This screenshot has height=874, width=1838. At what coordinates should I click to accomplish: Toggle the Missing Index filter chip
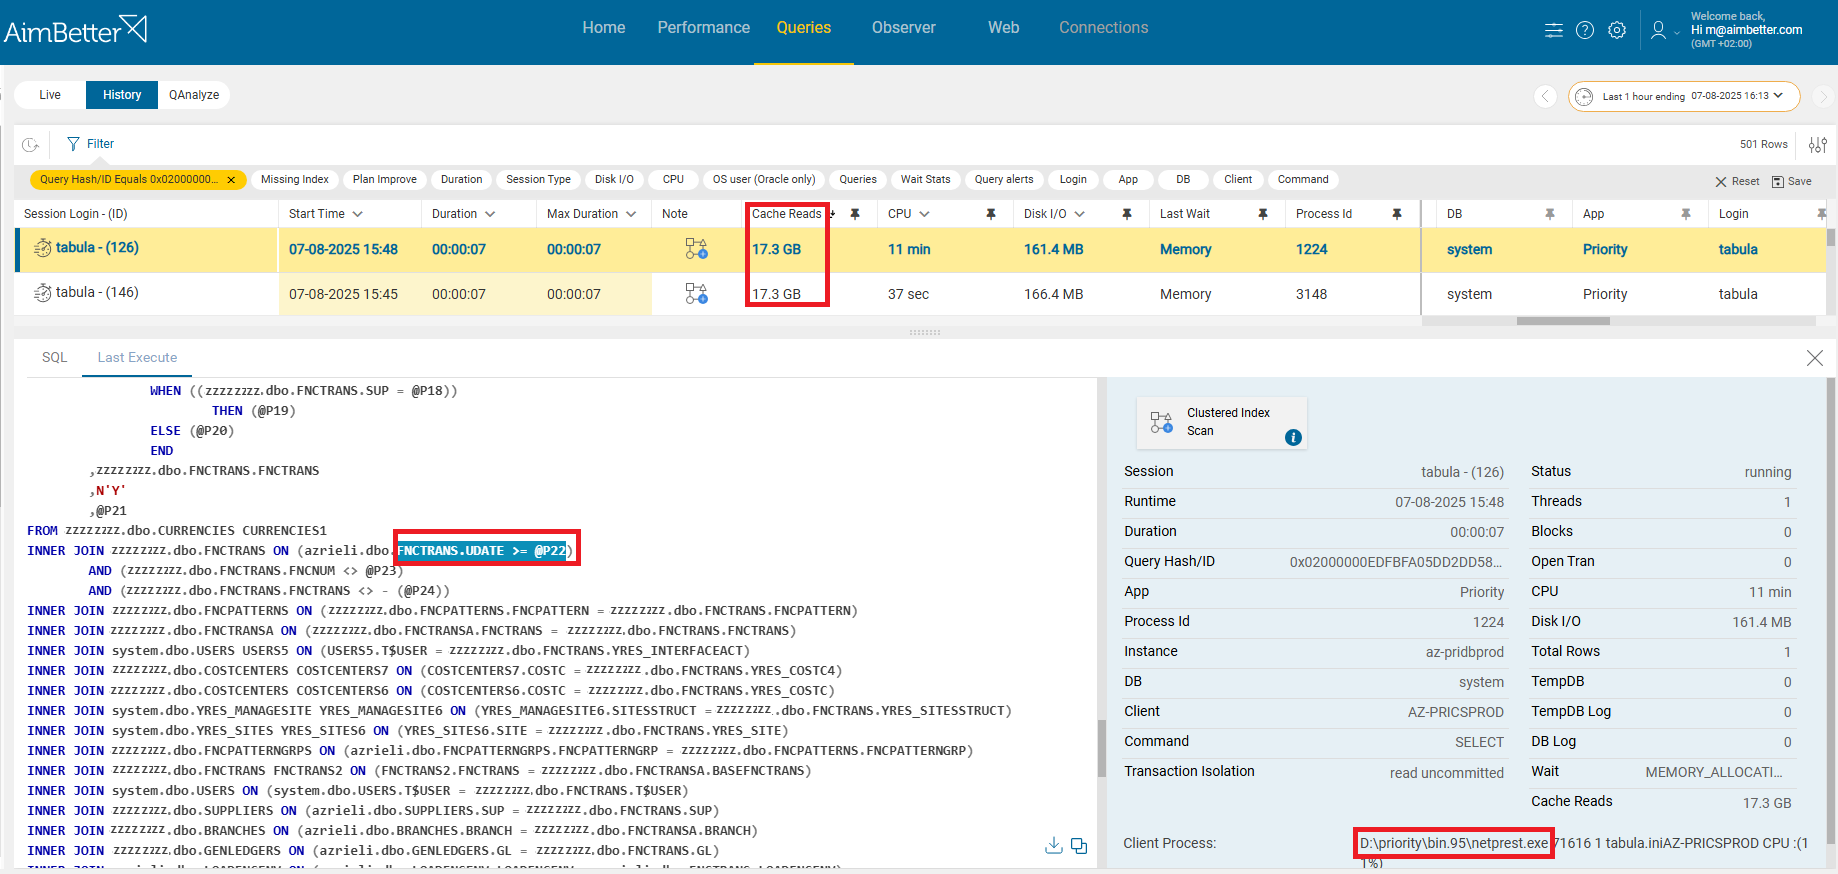[x=295, y=180]
